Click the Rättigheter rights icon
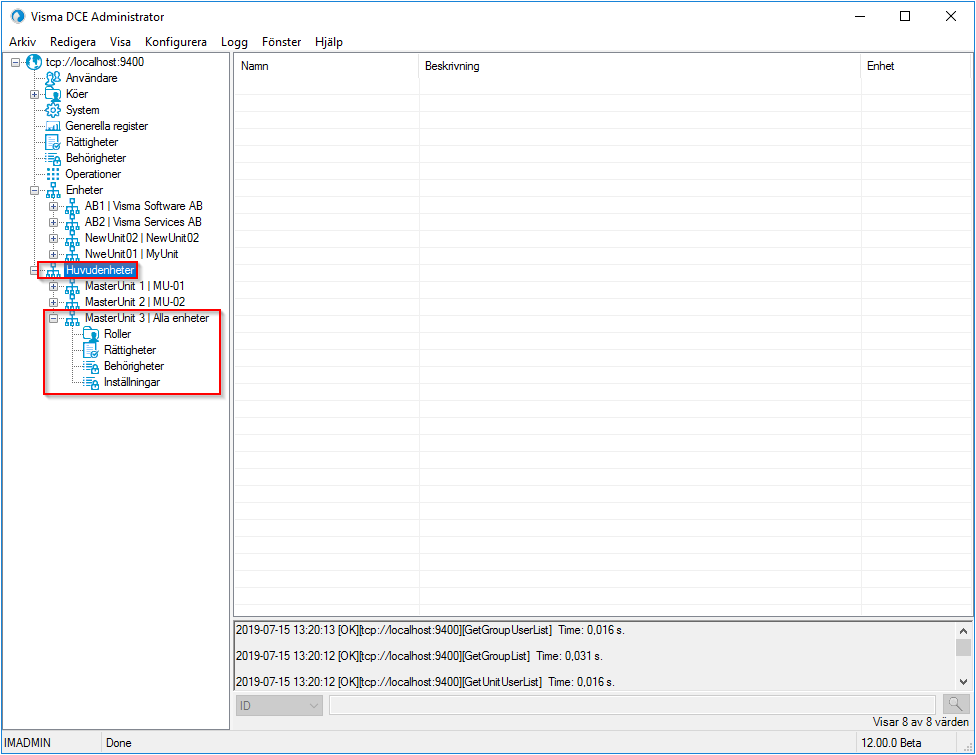976x755 pixels. (54, 141)
